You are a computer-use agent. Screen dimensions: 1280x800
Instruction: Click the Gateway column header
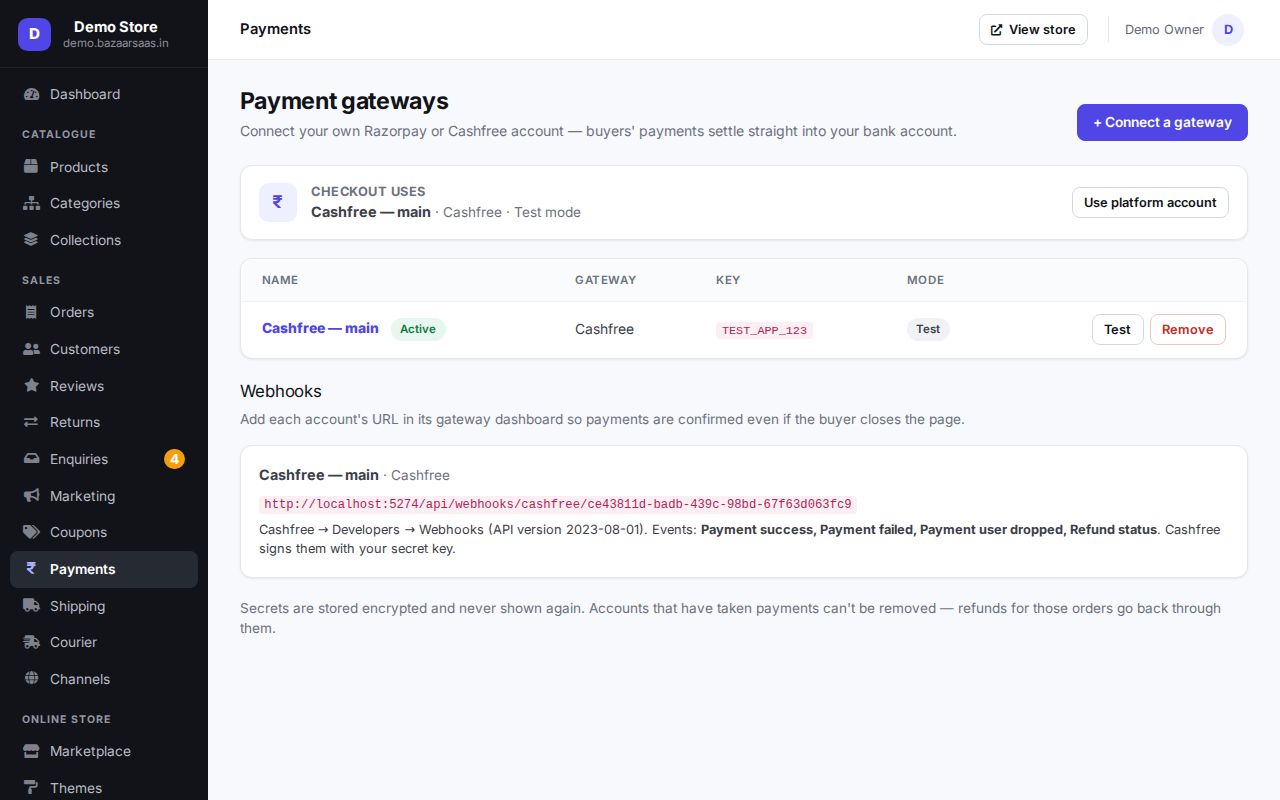coord(605,280)
